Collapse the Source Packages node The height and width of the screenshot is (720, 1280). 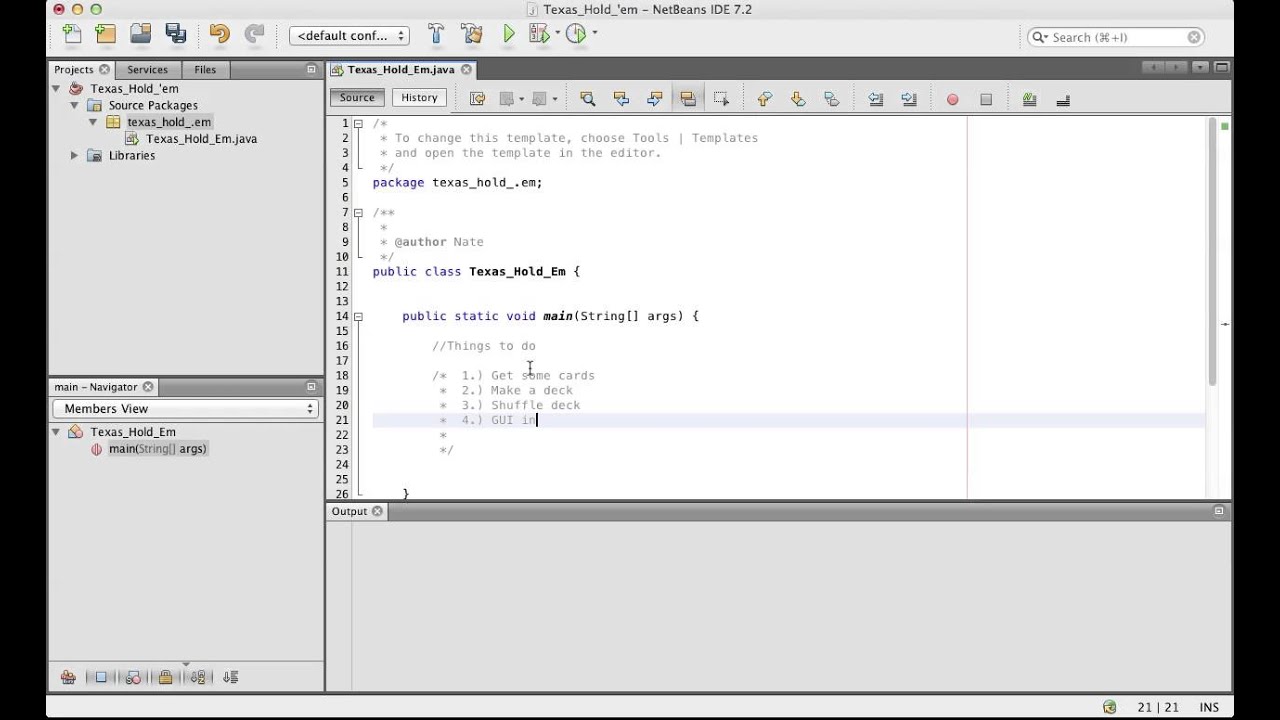(x=74, y=105)
